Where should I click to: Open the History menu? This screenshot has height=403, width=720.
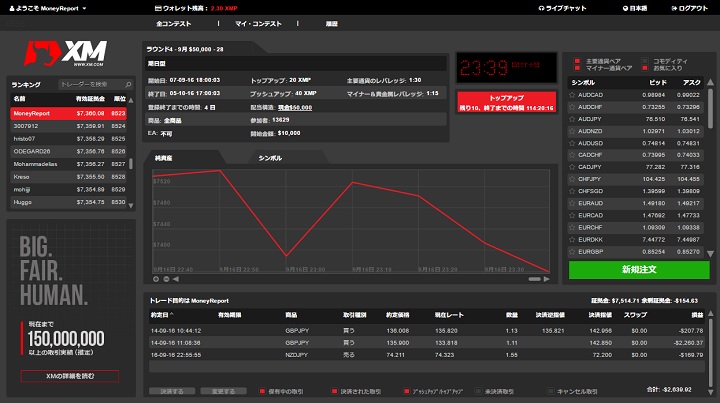[332, 23]
